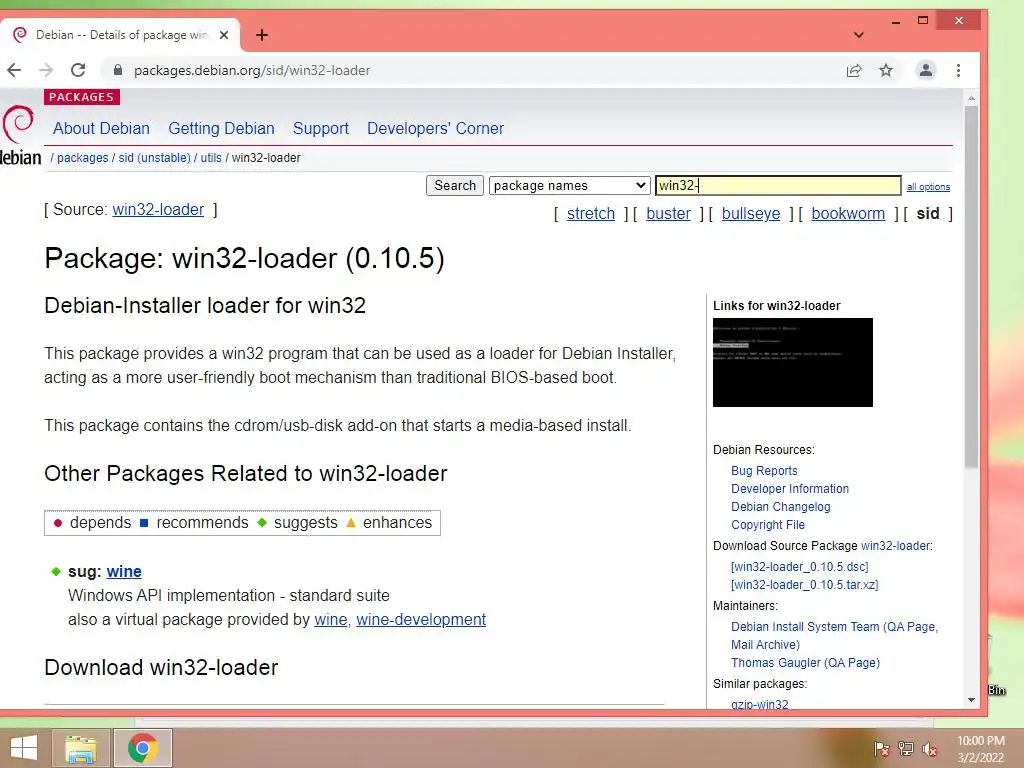The height and width of the screenshot is (768, 1024).
Task: Share this page via share icon
Action: pos(854,71)
